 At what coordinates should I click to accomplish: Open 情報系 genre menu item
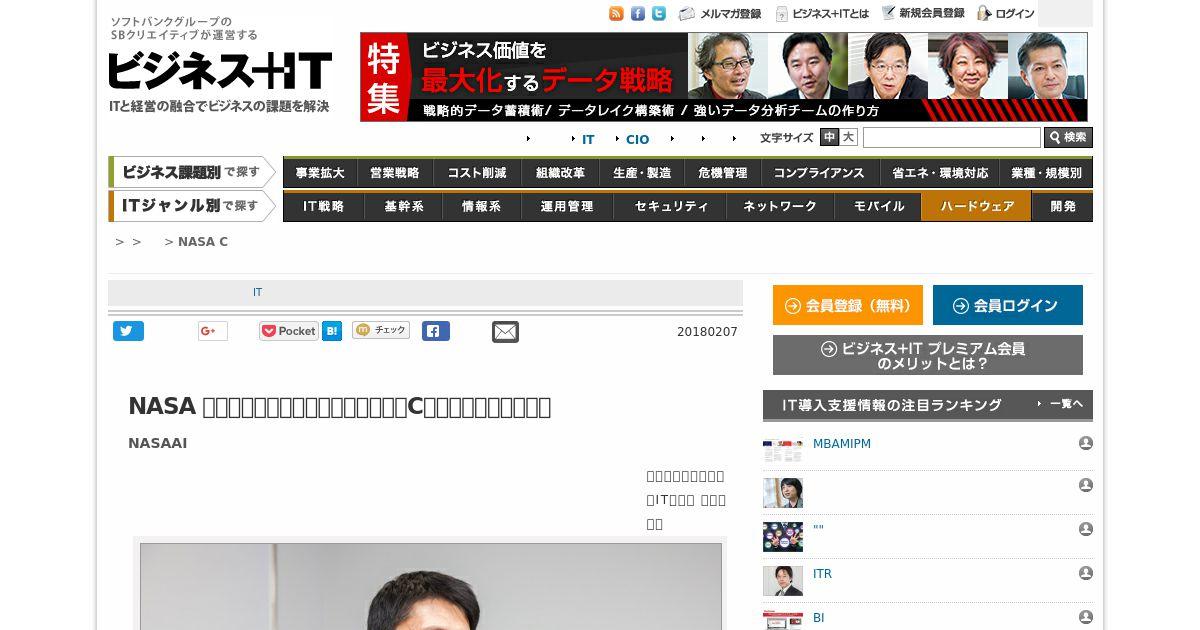tap(481, 206)
